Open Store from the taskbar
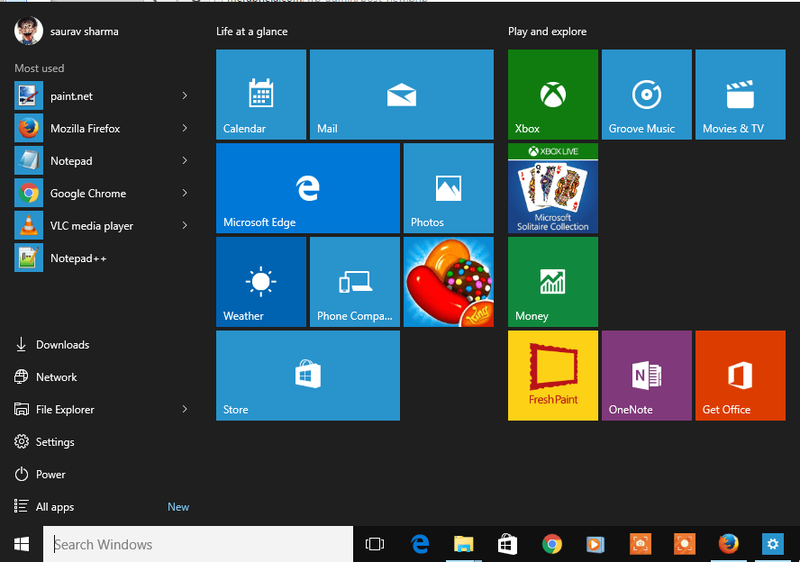800x562 pixels. (508, 544)
